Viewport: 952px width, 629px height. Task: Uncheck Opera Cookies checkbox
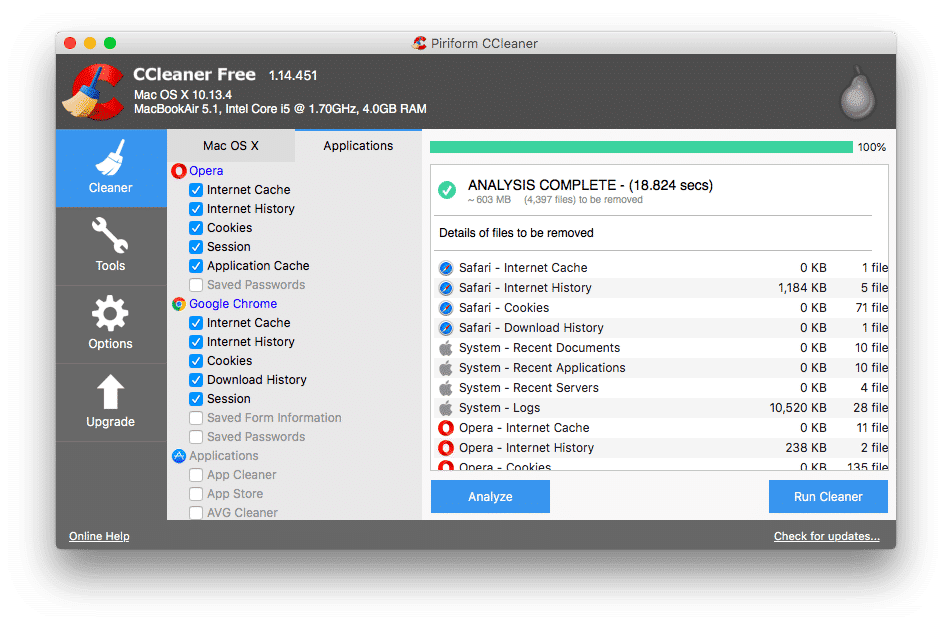click(196, 228)
